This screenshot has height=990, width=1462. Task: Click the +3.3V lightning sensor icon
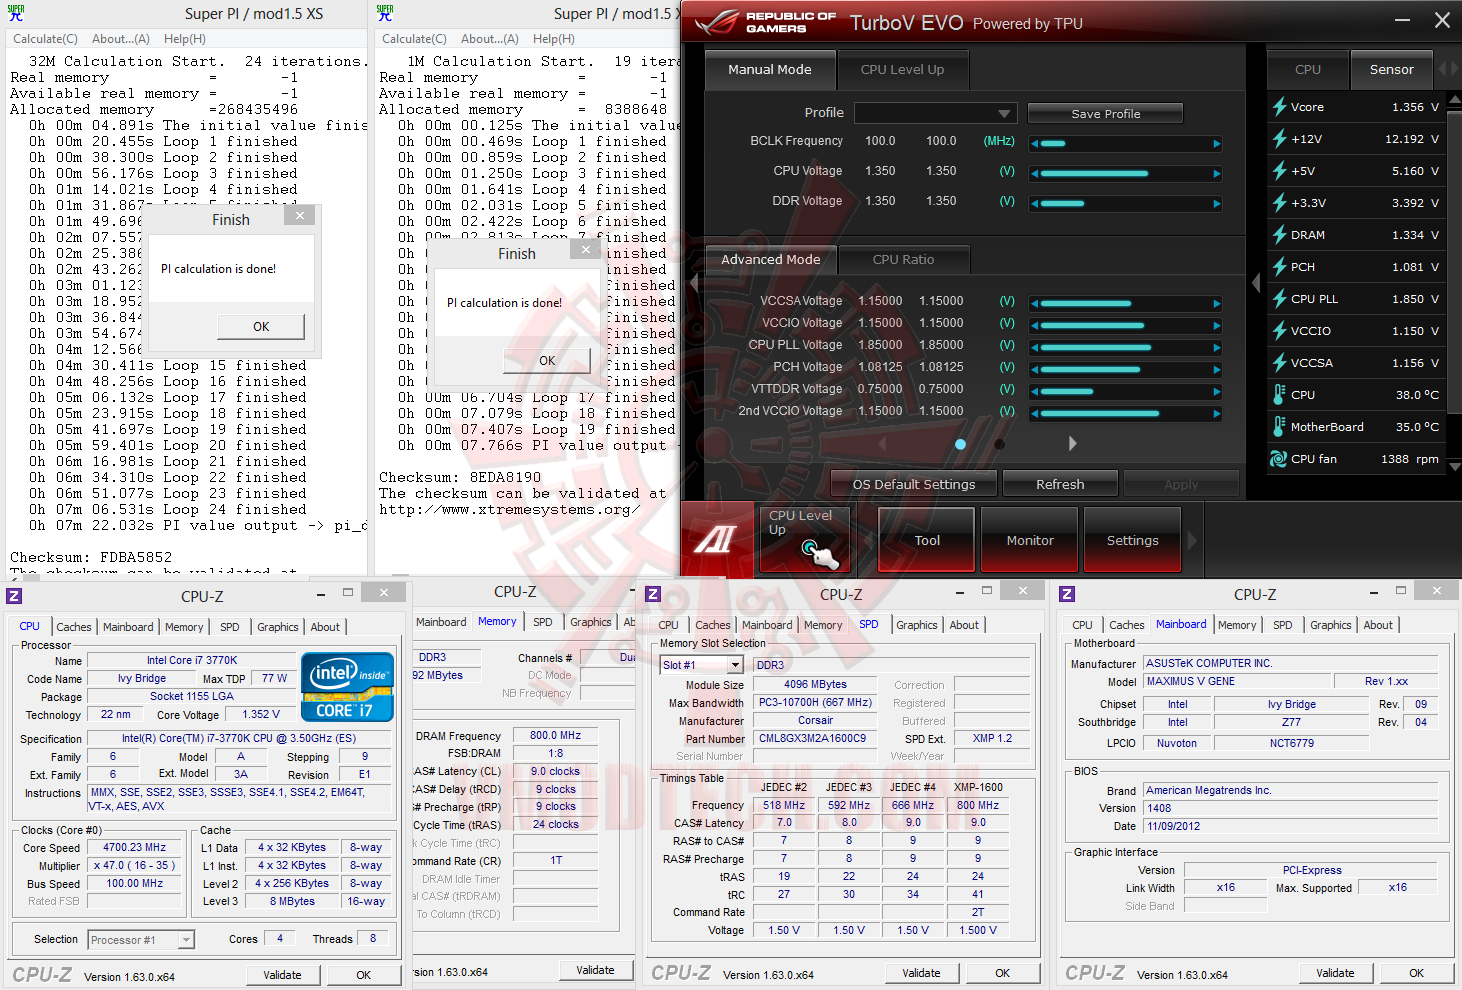click(x=1279, y=203)
